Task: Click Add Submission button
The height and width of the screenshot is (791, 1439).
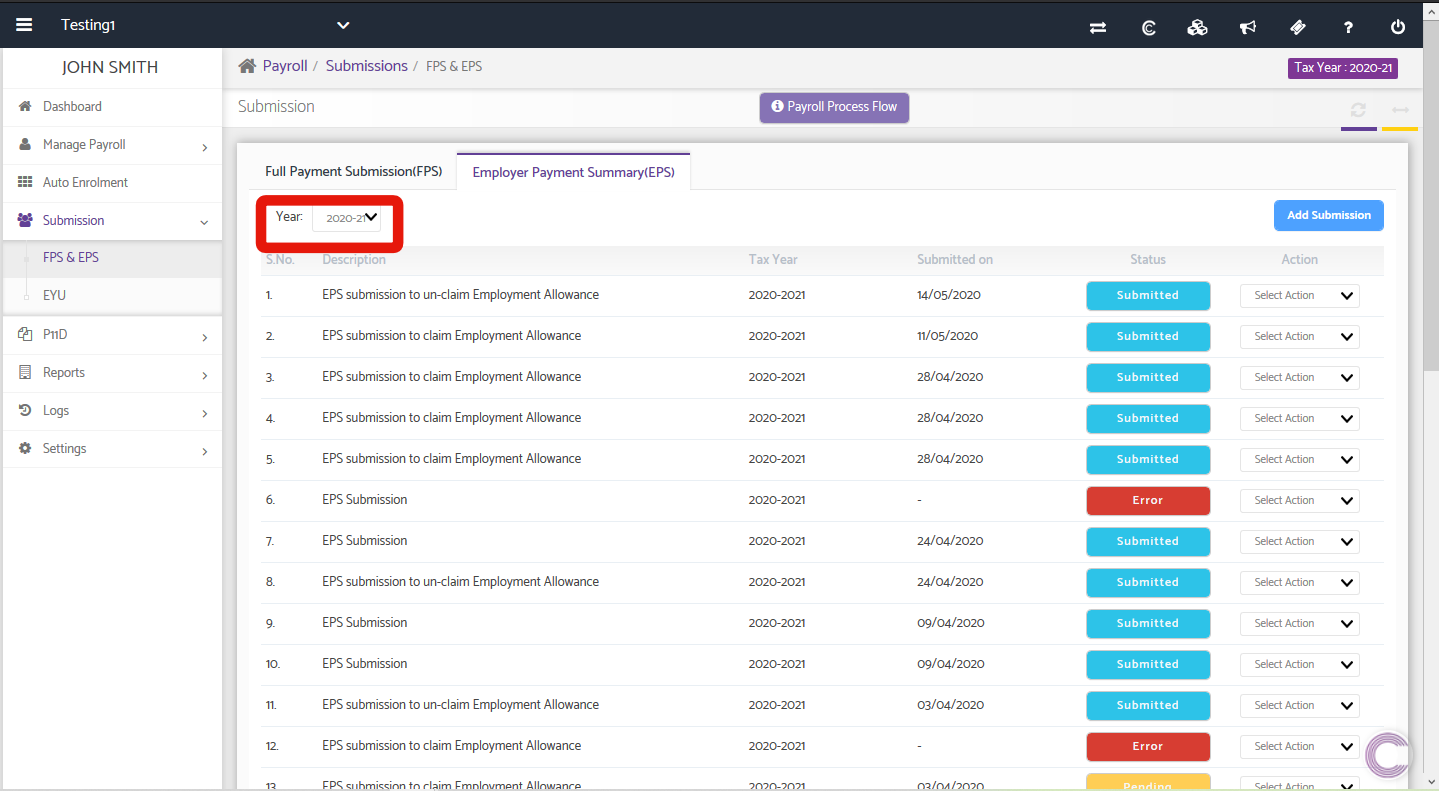Action: point(1328,215)
